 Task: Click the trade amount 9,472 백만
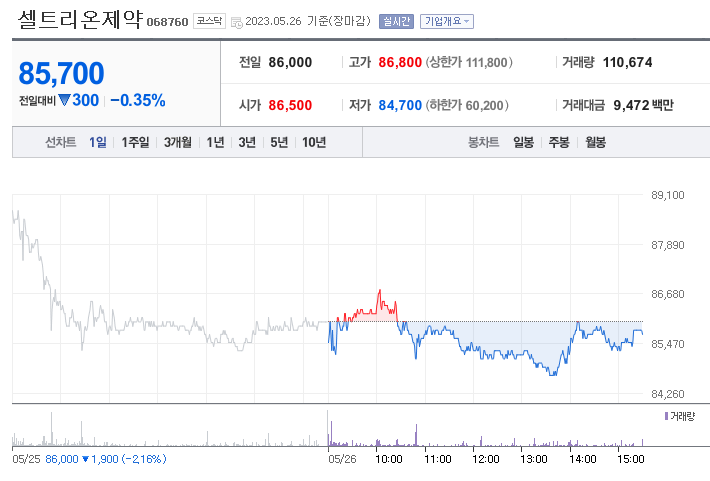[x=643, y=105]
